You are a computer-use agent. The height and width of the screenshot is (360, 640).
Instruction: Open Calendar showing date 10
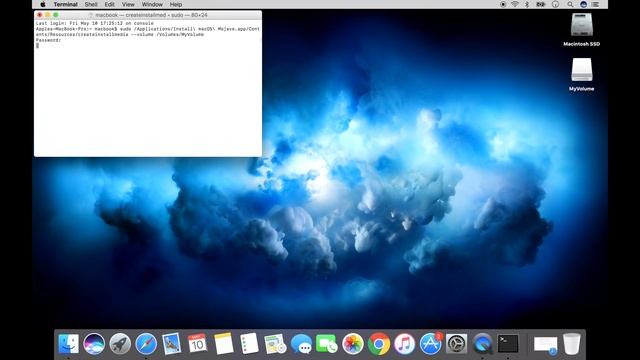click(198, 344)
